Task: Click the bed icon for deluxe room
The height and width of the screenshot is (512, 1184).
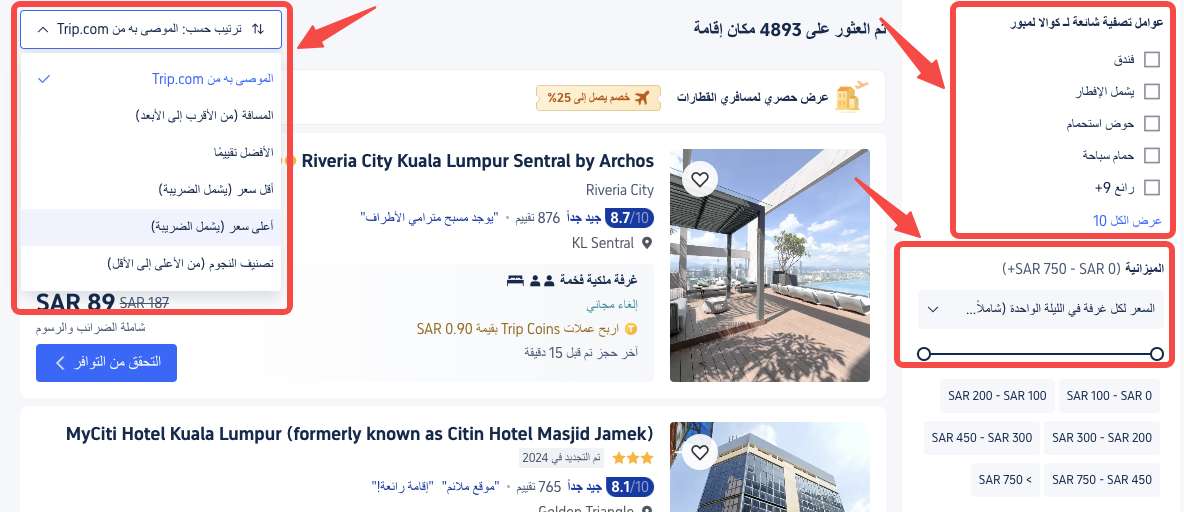Action: (515, 281)
